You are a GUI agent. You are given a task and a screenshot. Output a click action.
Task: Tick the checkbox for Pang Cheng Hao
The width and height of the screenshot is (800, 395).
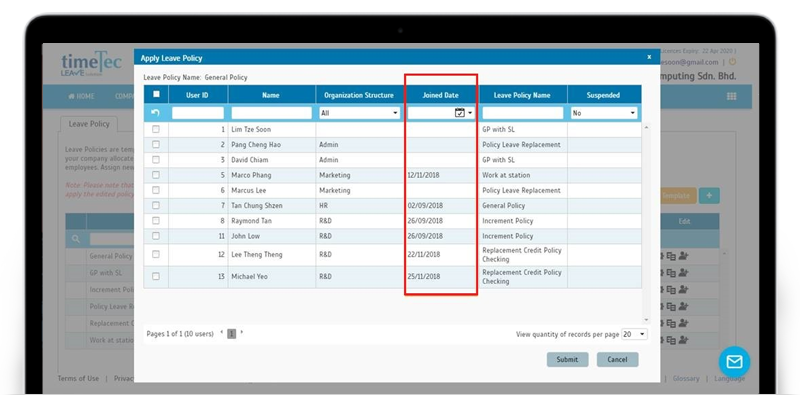(156, 145)
